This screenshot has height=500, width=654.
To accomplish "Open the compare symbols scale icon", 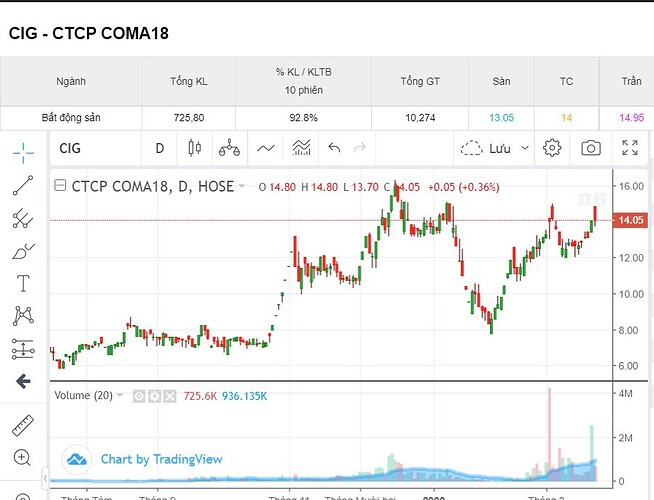I will pyautogui.click(x=229, y=148).
